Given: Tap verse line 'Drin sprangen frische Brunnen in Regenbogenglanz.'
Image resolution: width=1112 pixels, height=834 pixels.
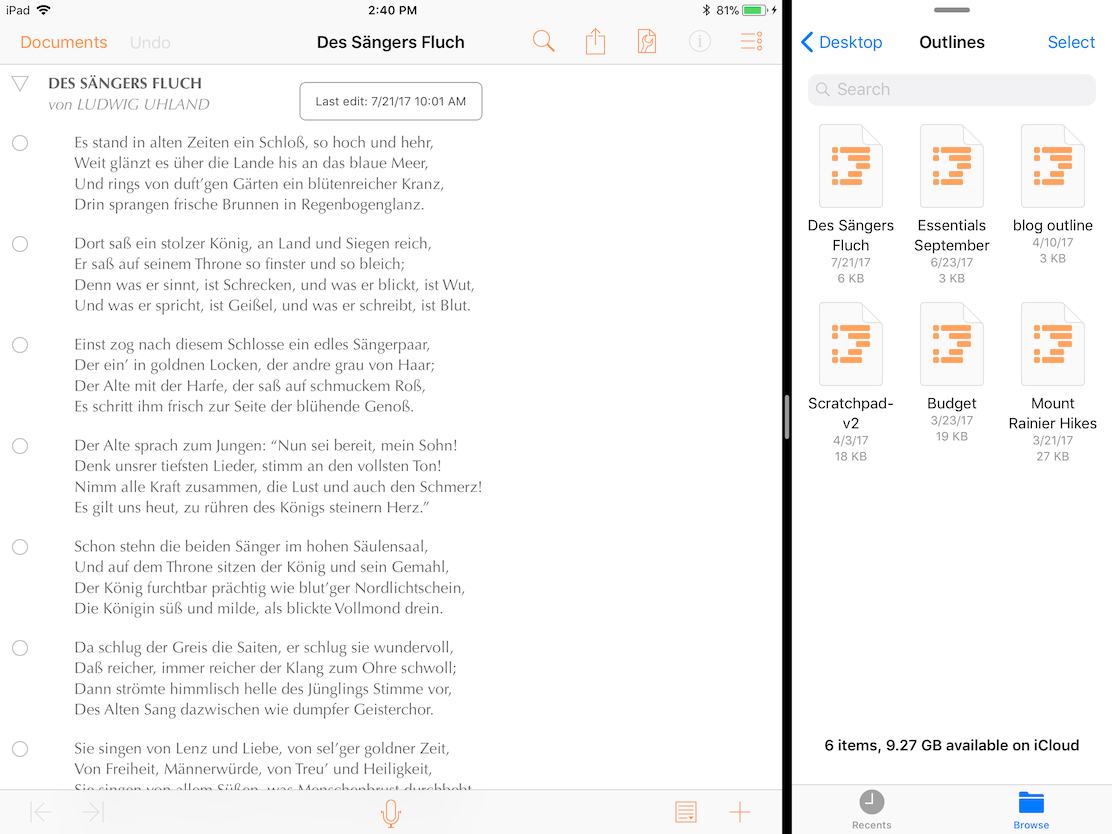Looking at the screenshot, I should [250, 205].
